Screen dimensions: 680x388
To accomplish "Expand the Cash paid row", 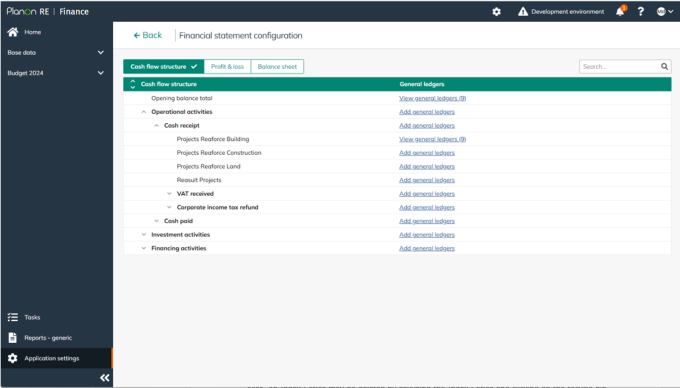I will click(x=157, y=221).
